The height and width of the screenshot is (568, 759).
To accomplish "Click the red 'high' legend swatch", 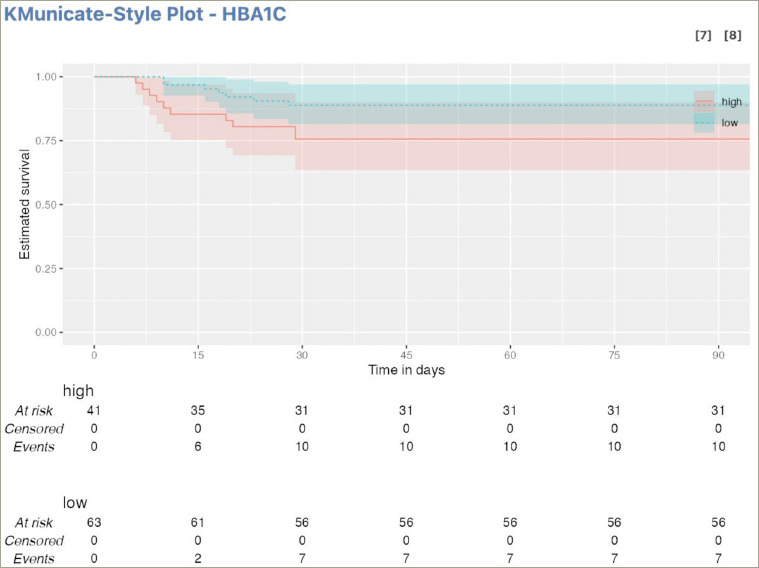I will [703, 102].
